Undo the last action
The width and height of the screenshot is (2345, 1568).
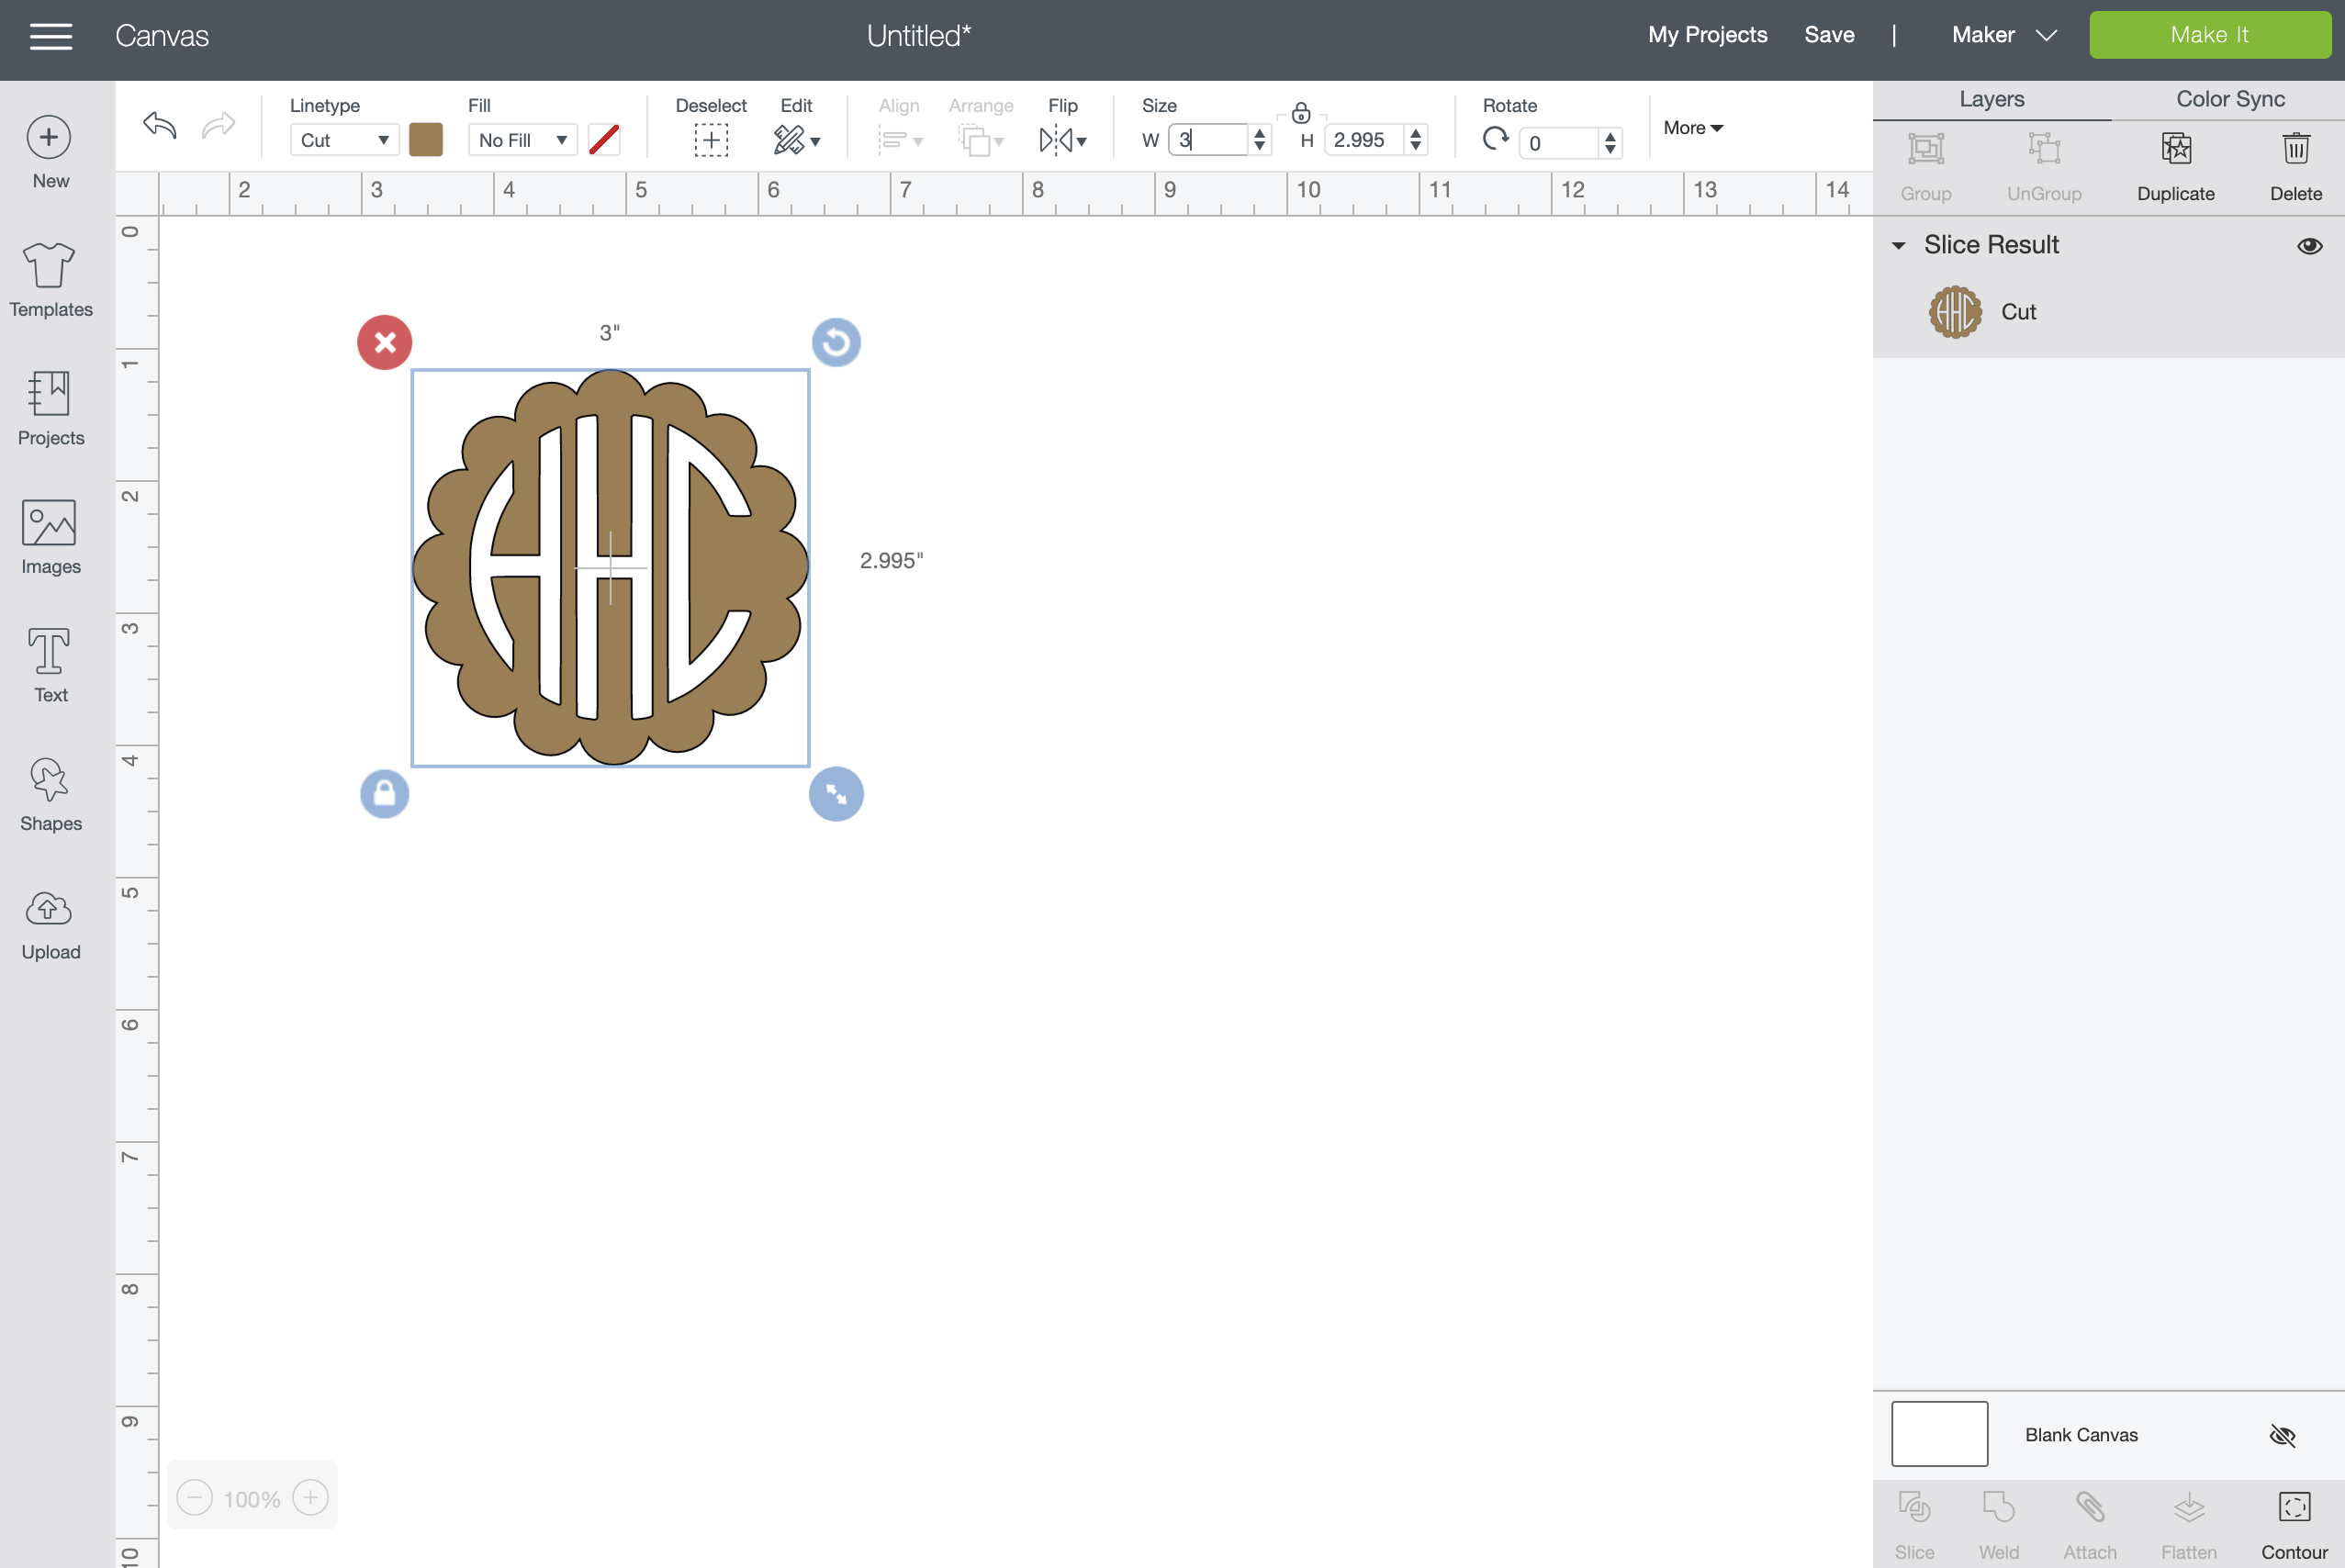coord(160,126)
